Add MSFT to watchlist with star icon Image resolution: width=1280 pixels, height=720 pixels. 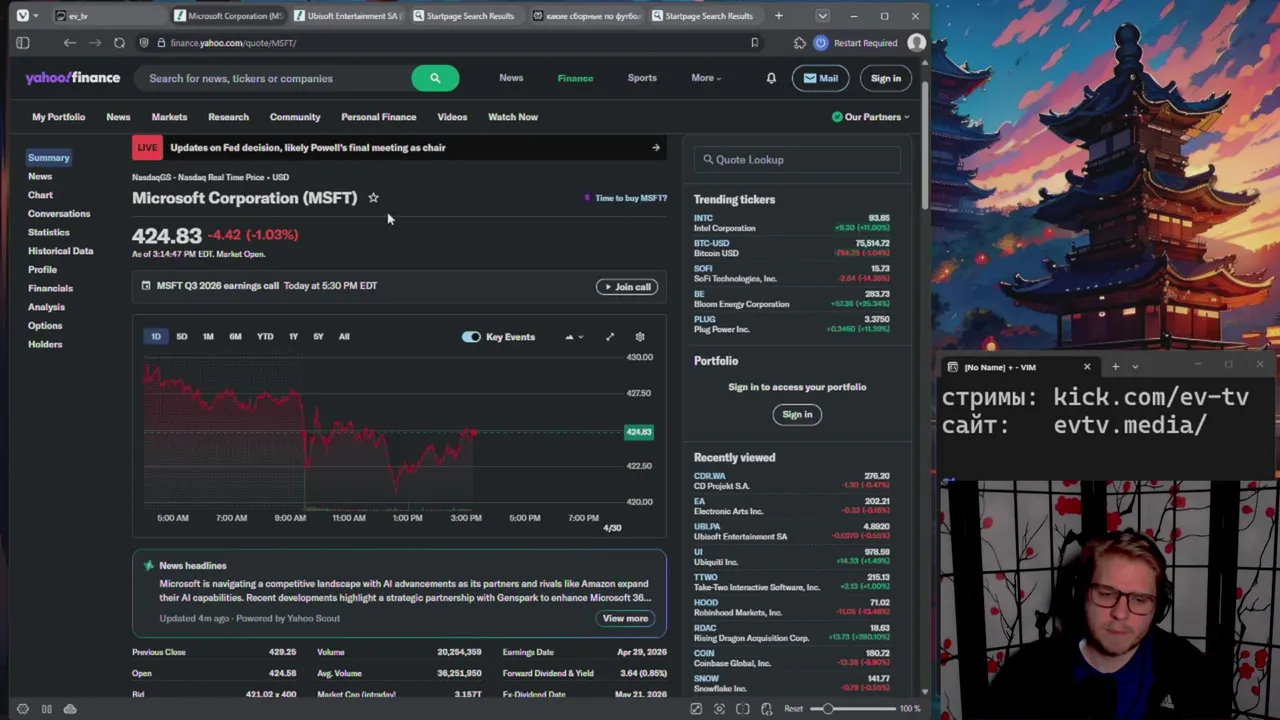pyautogui.click(x=373, y=198)
